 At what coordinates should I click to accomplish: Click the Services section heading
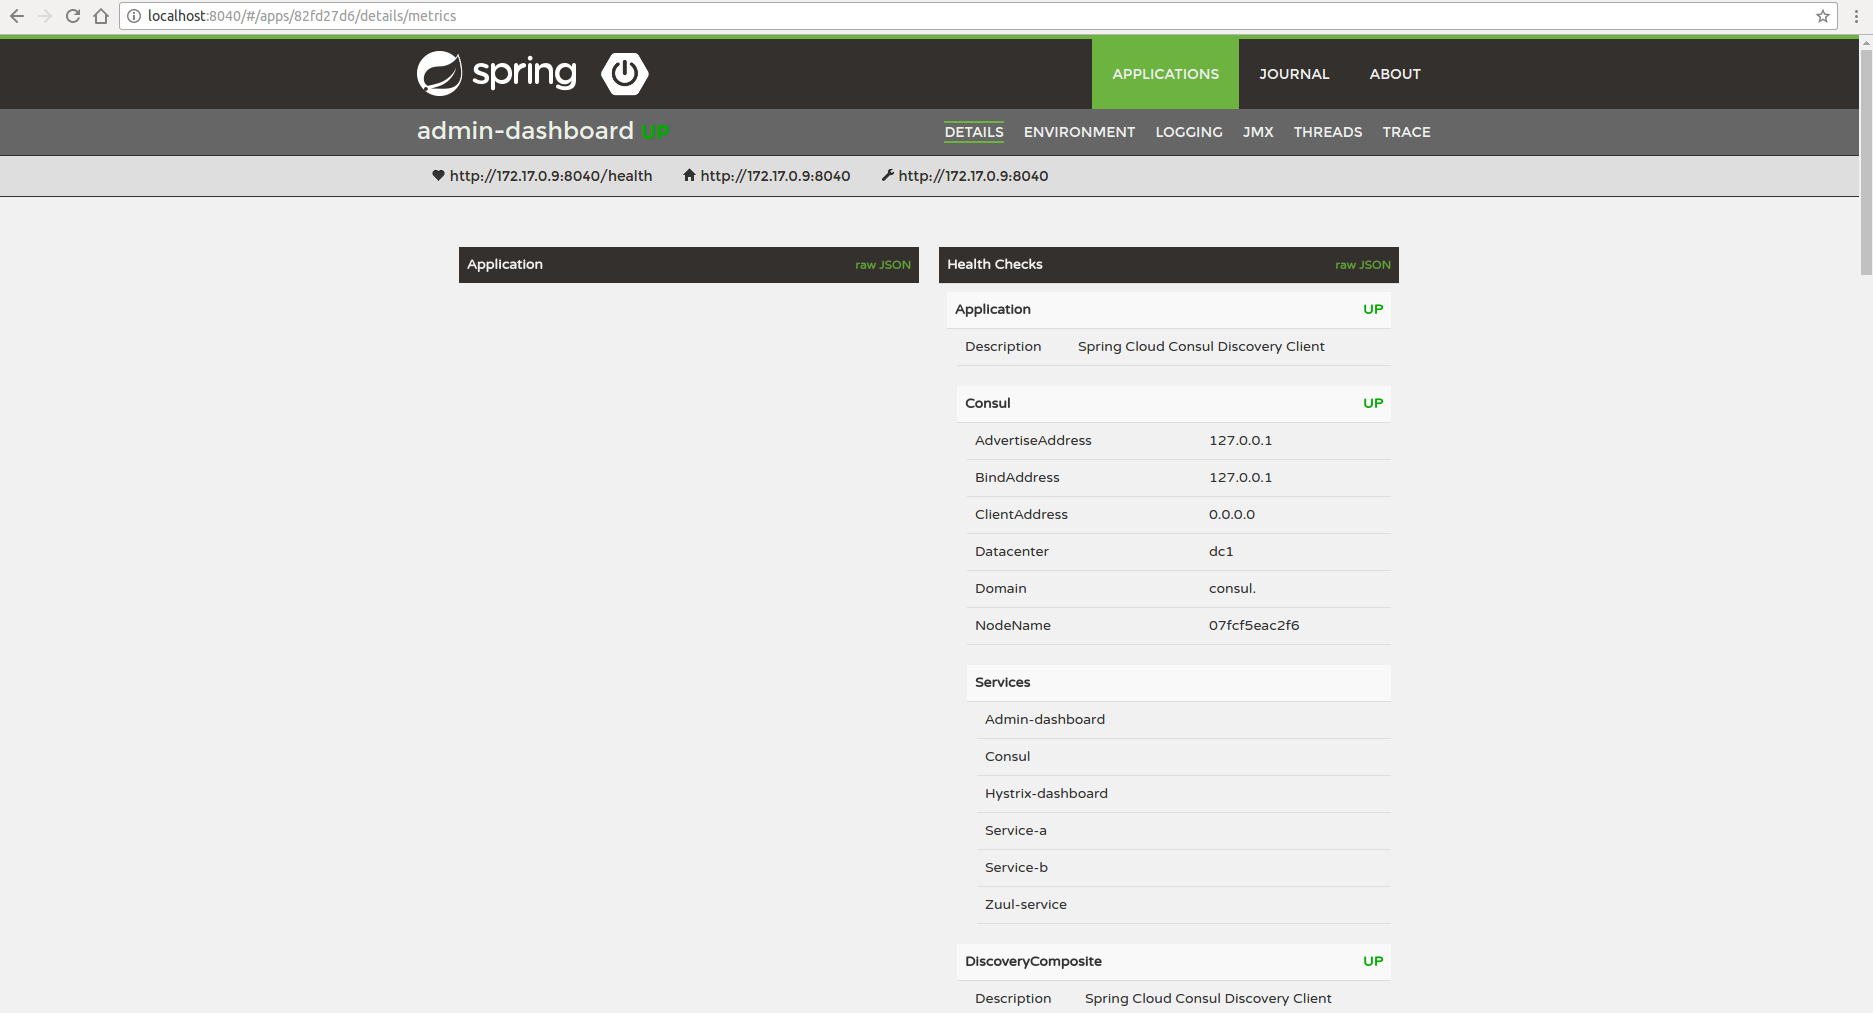1002,682
